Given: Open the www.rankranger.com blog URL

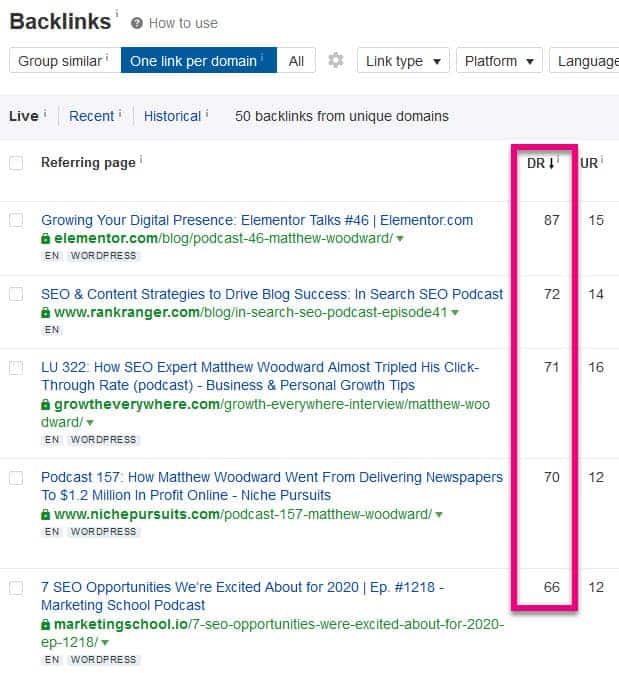Looking at the screenshot, I should pos(251,312).
